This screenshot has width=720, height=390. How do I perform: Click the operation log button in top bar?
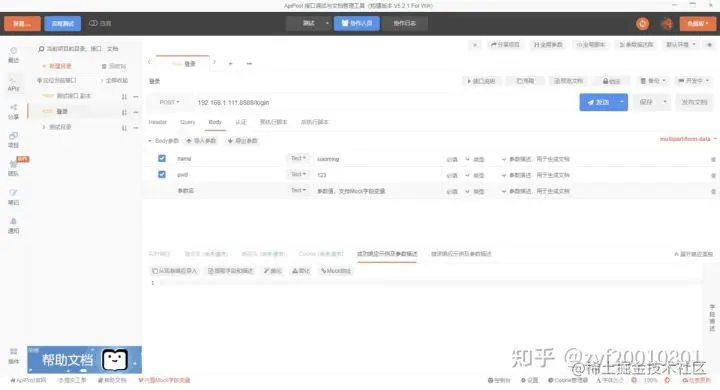tap(405, 23)
